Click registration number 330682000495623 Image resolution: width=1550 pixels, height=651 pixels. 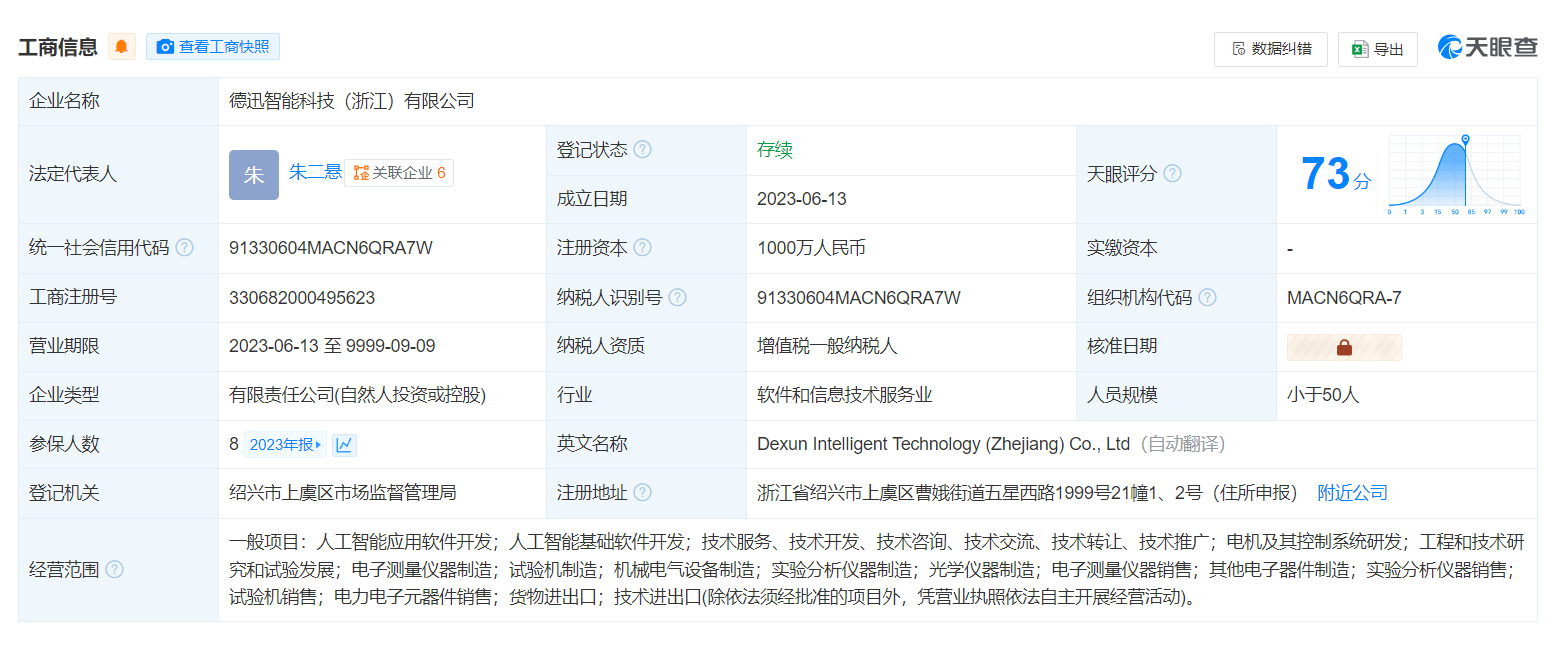(302, 297)
